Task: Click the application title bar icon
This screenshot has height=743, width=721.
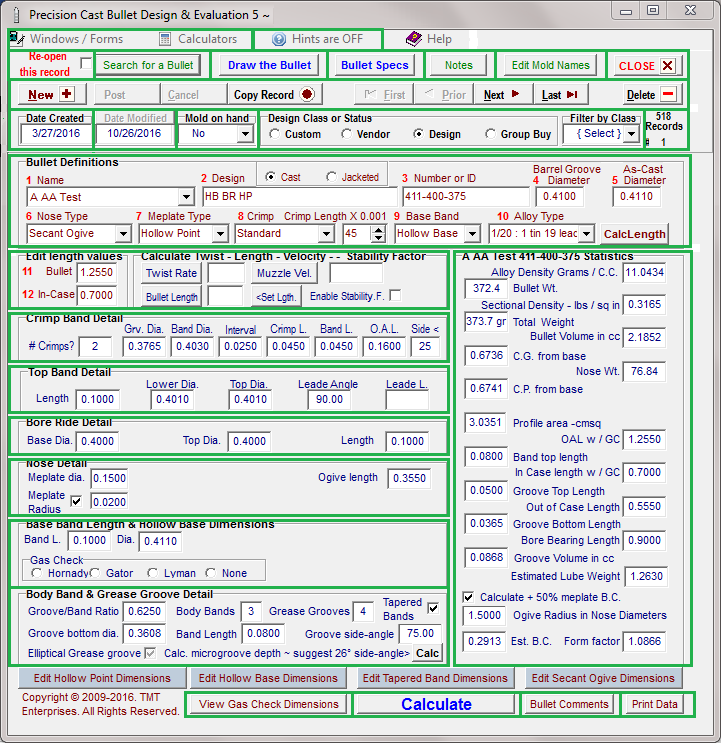Action: [17, 15]
